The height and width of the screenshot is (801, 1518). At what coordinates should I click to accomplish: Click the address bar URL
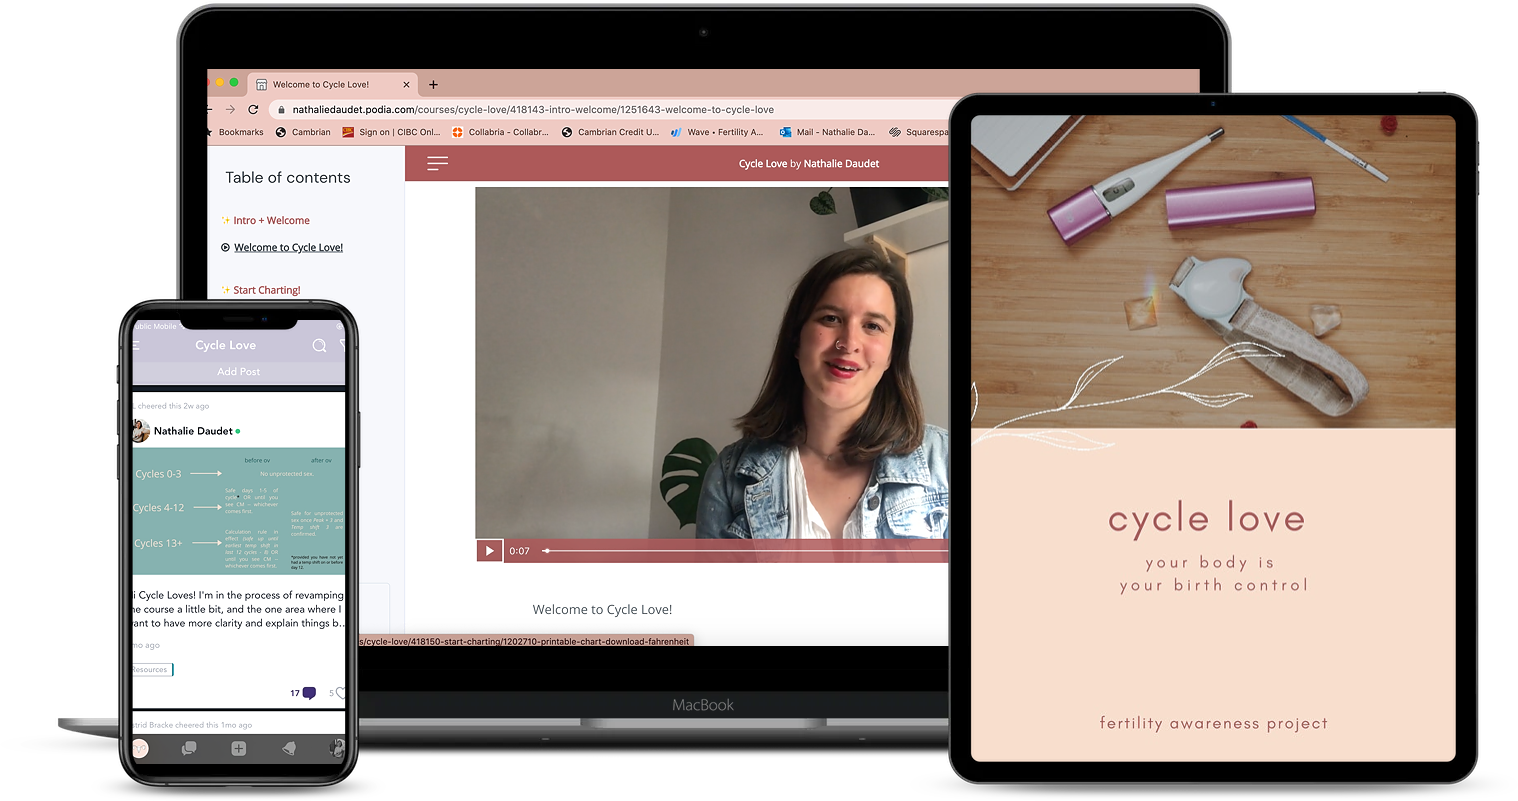tap(532, 109)
